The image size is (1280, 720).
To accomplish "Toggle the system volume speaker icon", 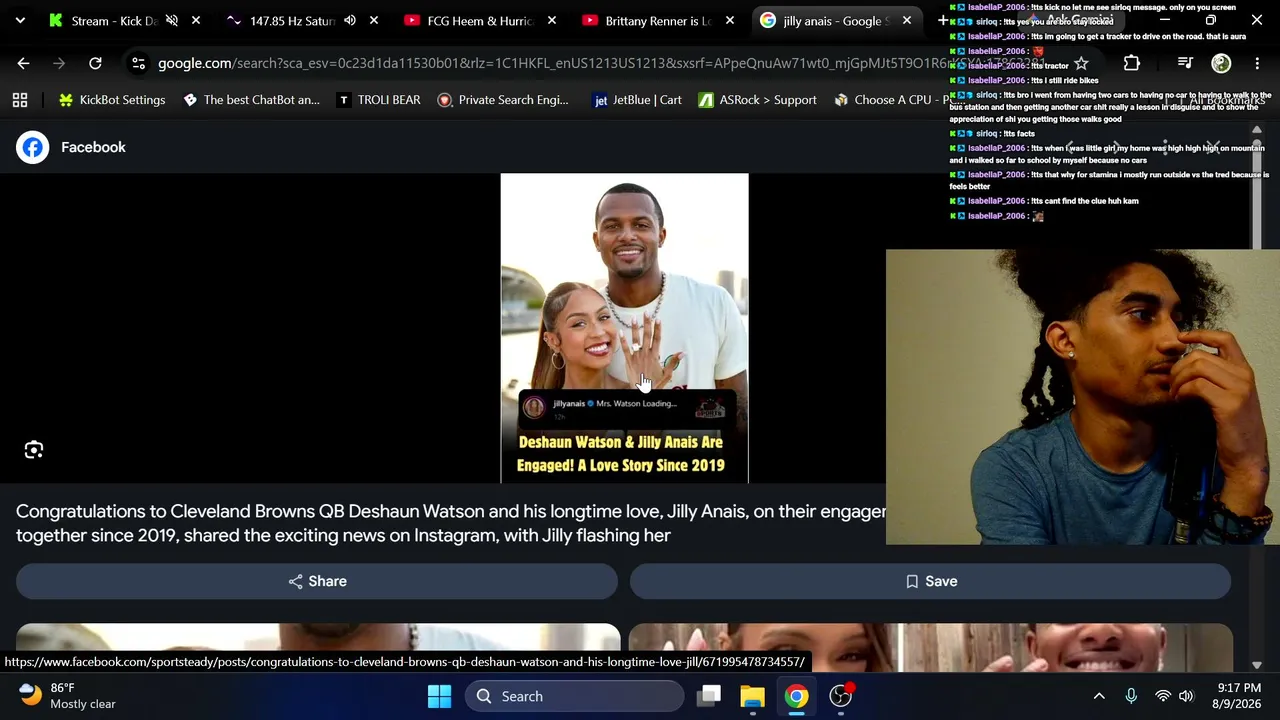I will pyautogui.click(x=1186, y=696).
